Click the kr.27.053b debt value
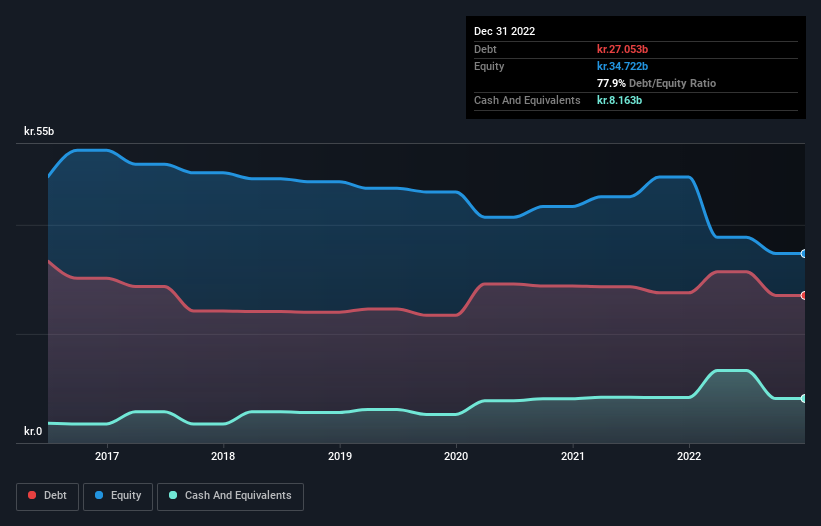This screenshot has width=821, height=526. click(x=623, y=49)
